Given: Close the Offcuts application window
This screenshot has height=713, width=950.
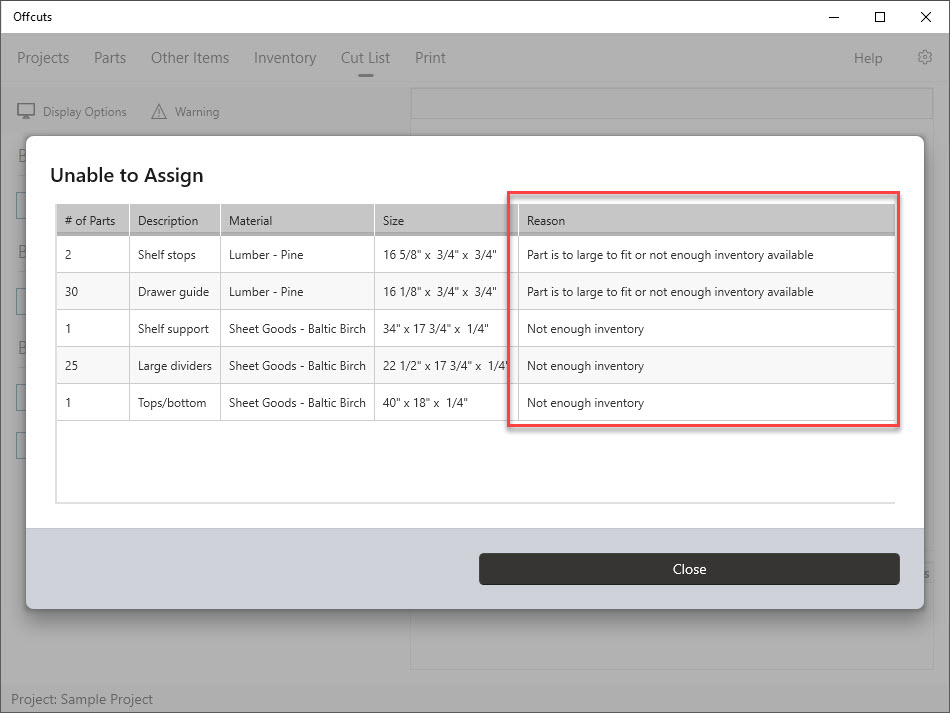Looking at the screenshot, I should point(926,17).
